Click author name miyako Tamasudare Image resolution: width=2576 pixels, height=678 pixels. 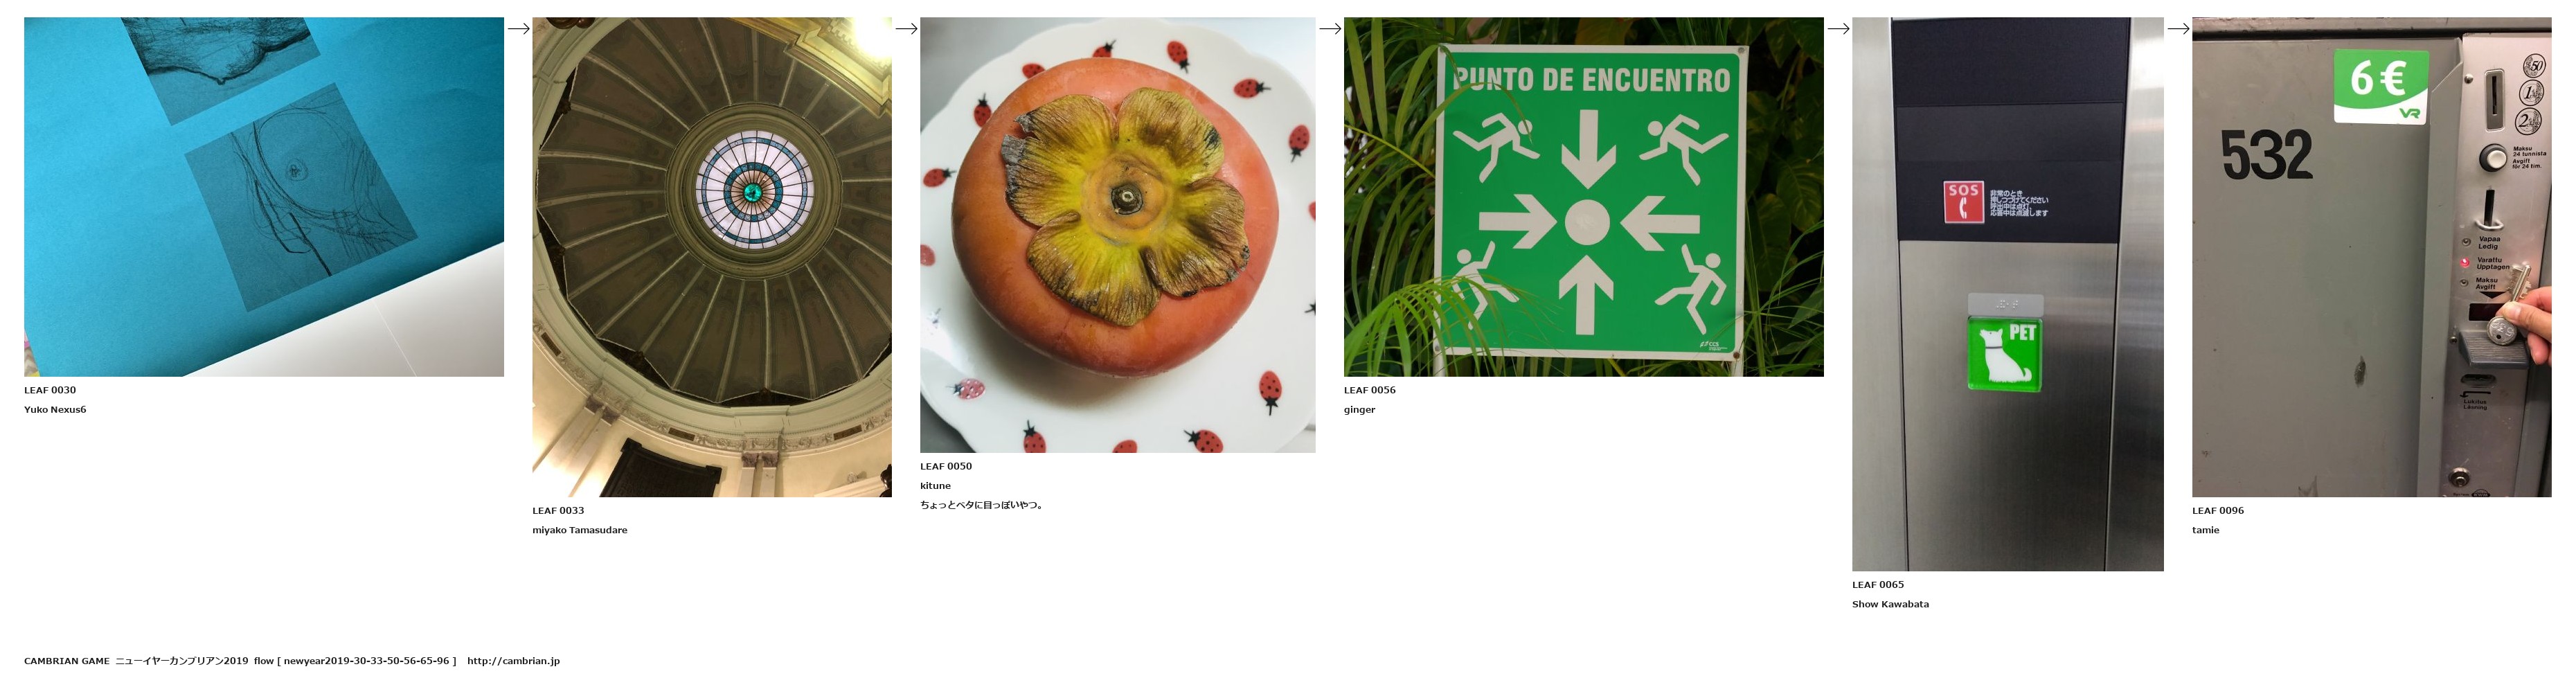pos(580,530)
